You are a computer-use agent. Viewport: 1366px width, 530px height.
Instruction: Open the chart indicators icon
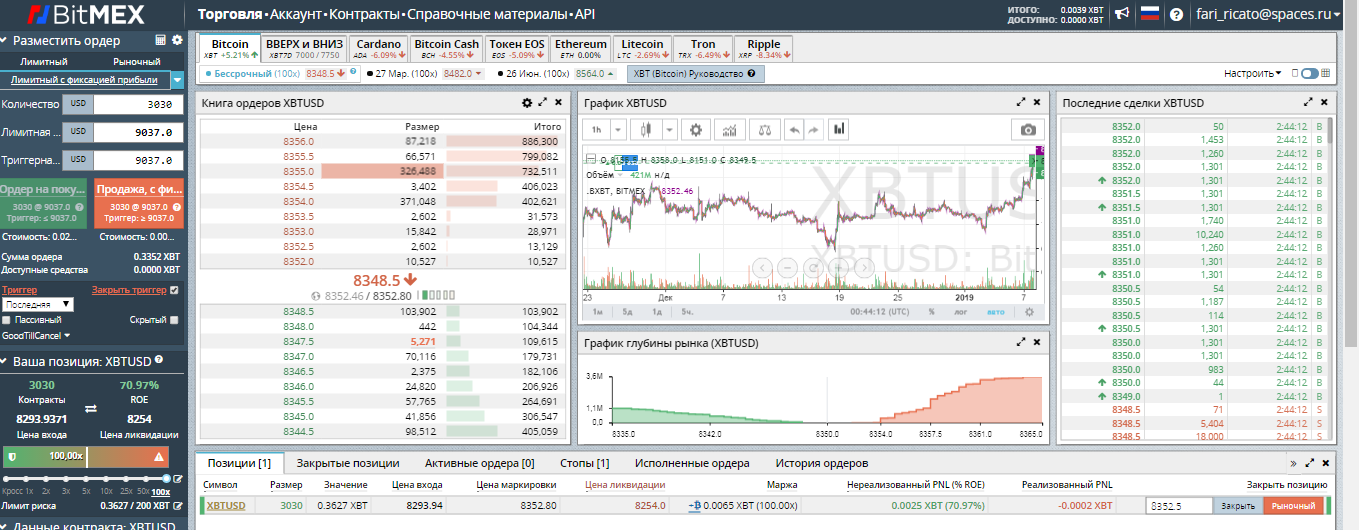[x=731, y=129]
